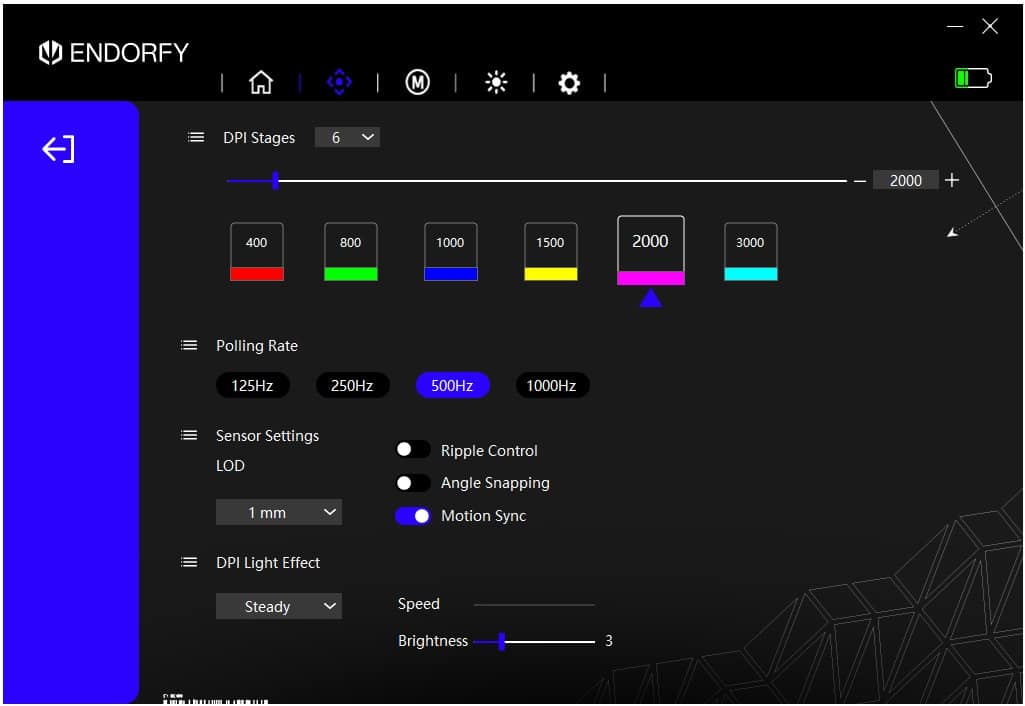
Task: Click the plus icon to increase DPI
Action: click(x=952, y=180)
